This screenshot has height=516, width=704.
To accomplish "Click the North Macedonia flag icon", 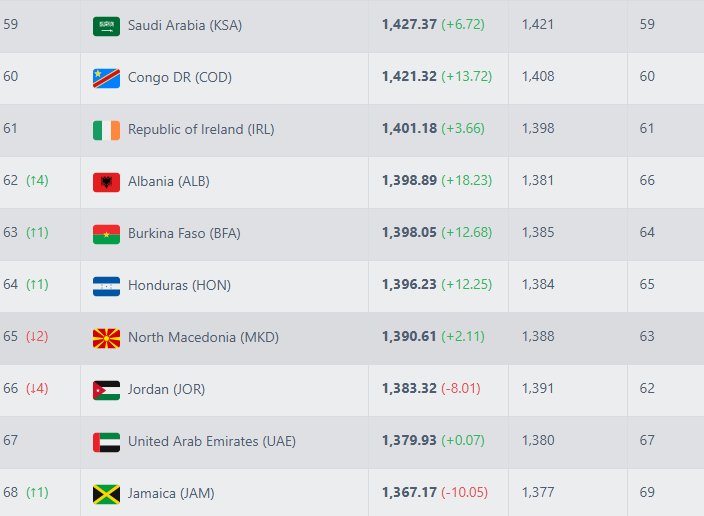I will click(106, 338).
